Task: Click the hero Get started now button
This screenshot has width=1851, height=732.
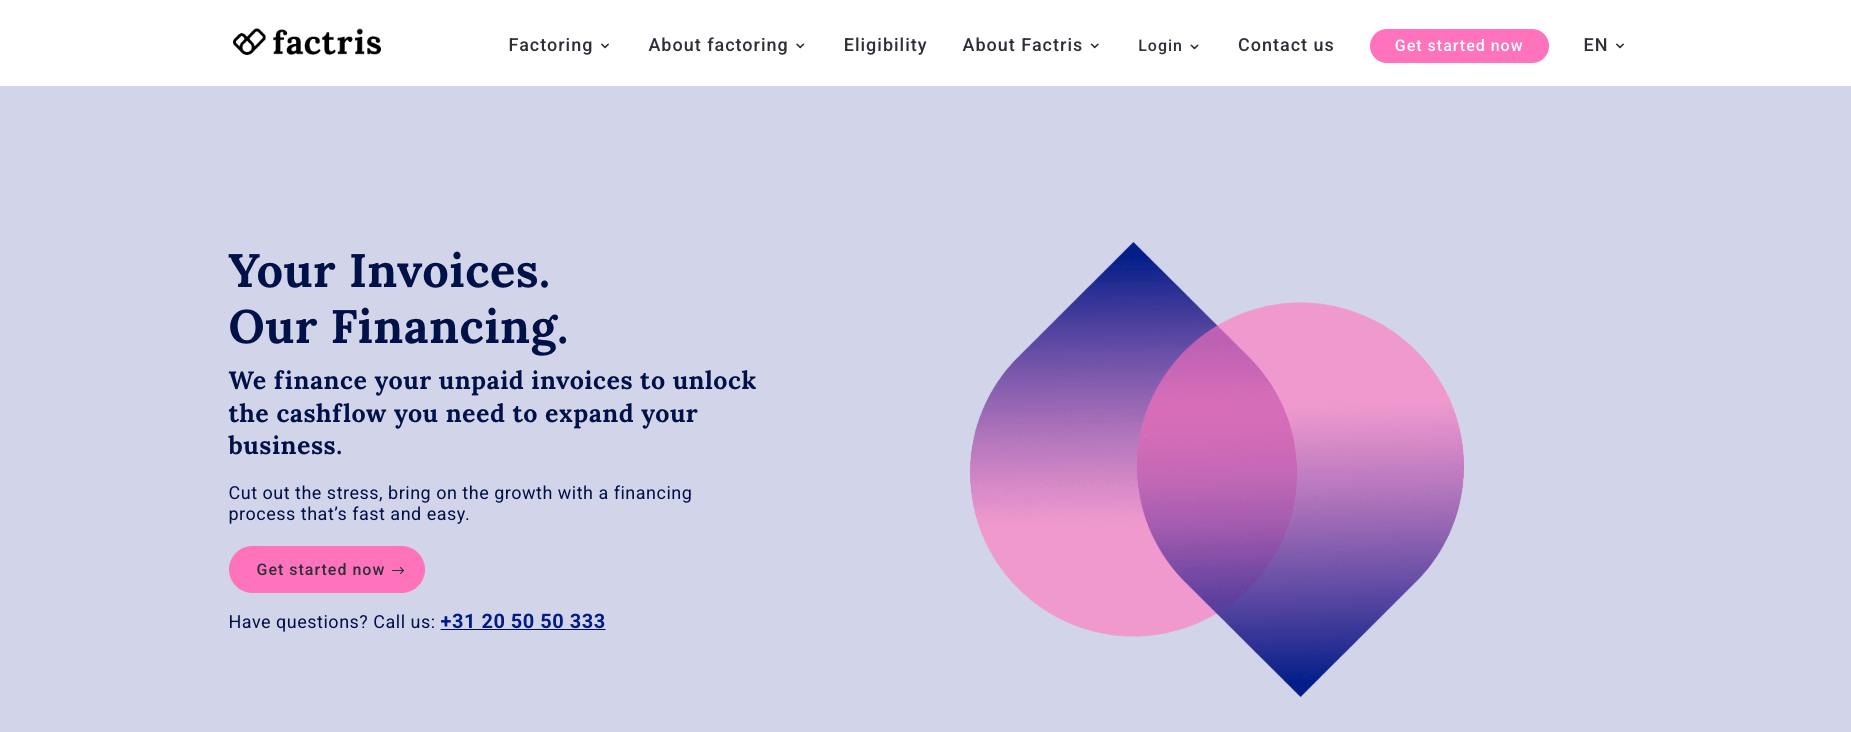Action: coord(320,569)
